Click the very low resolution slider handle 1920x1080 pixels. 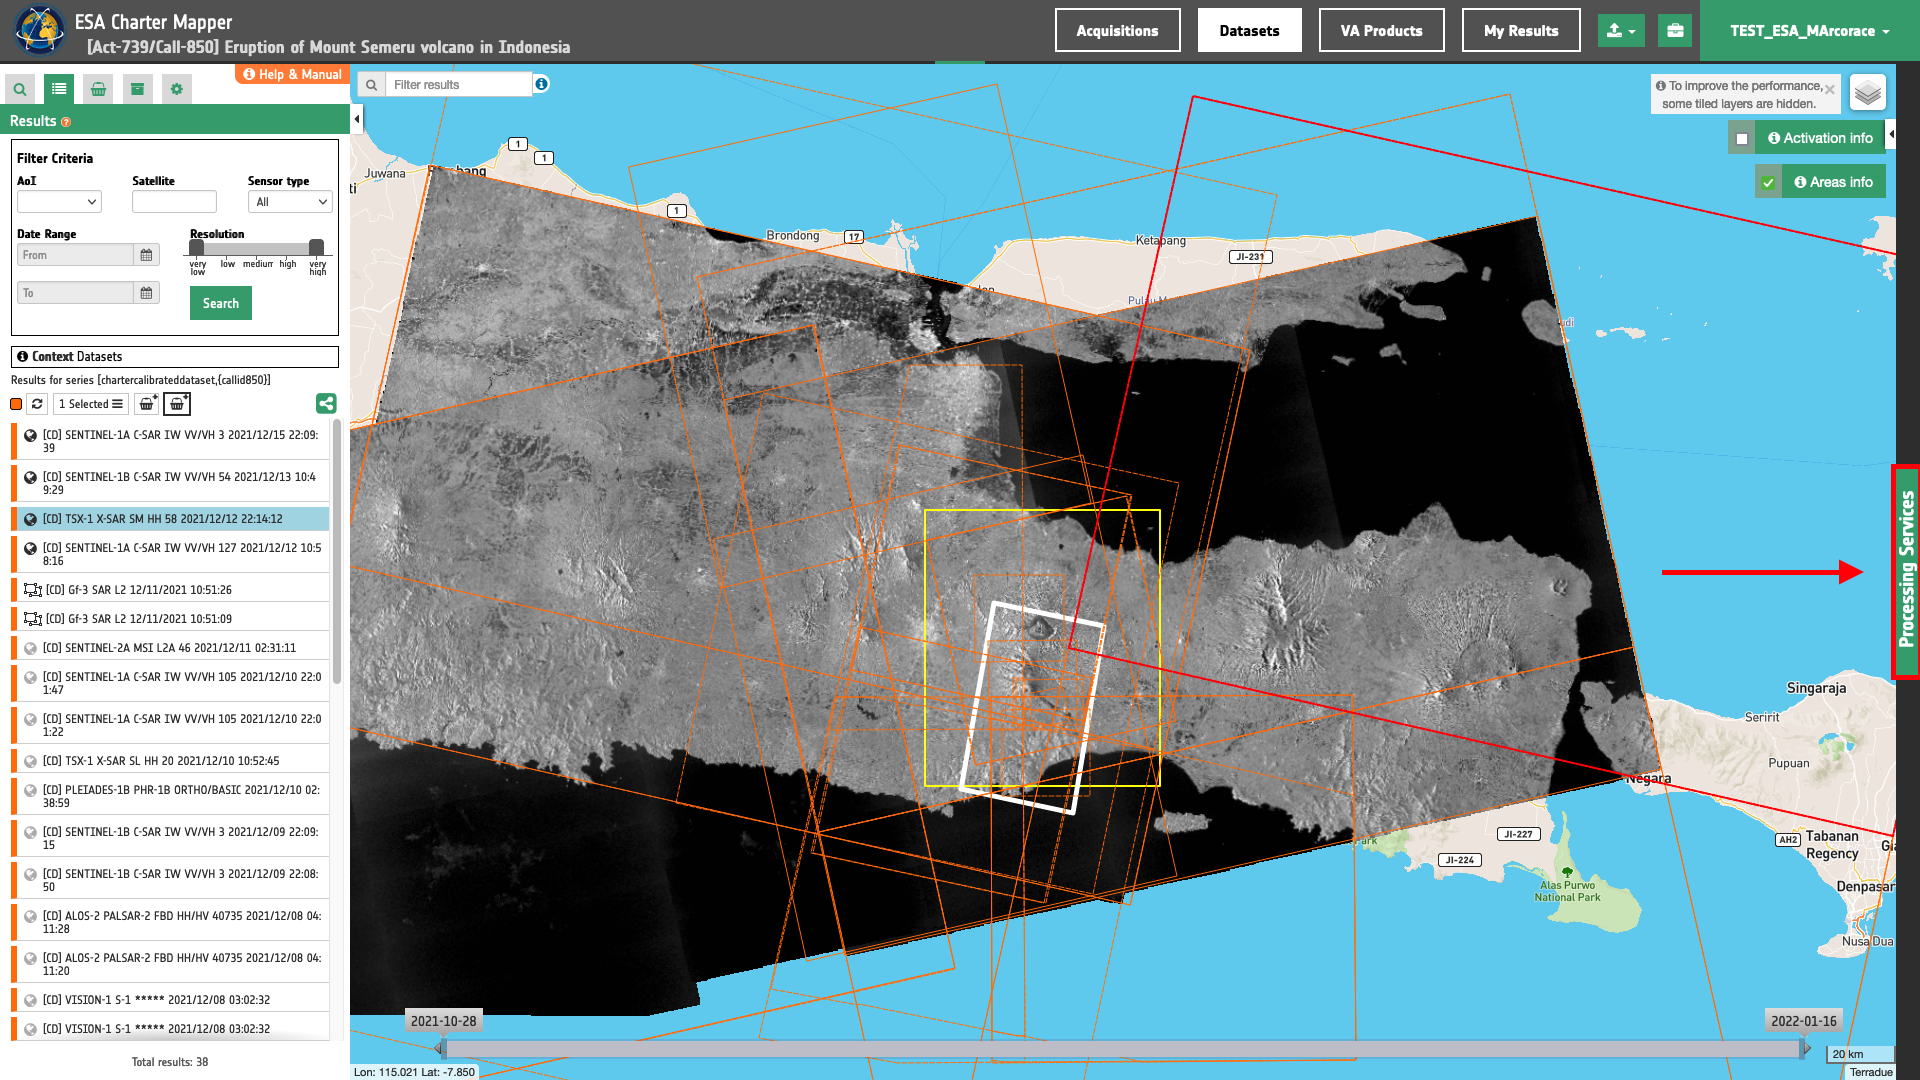click(197, 247)
